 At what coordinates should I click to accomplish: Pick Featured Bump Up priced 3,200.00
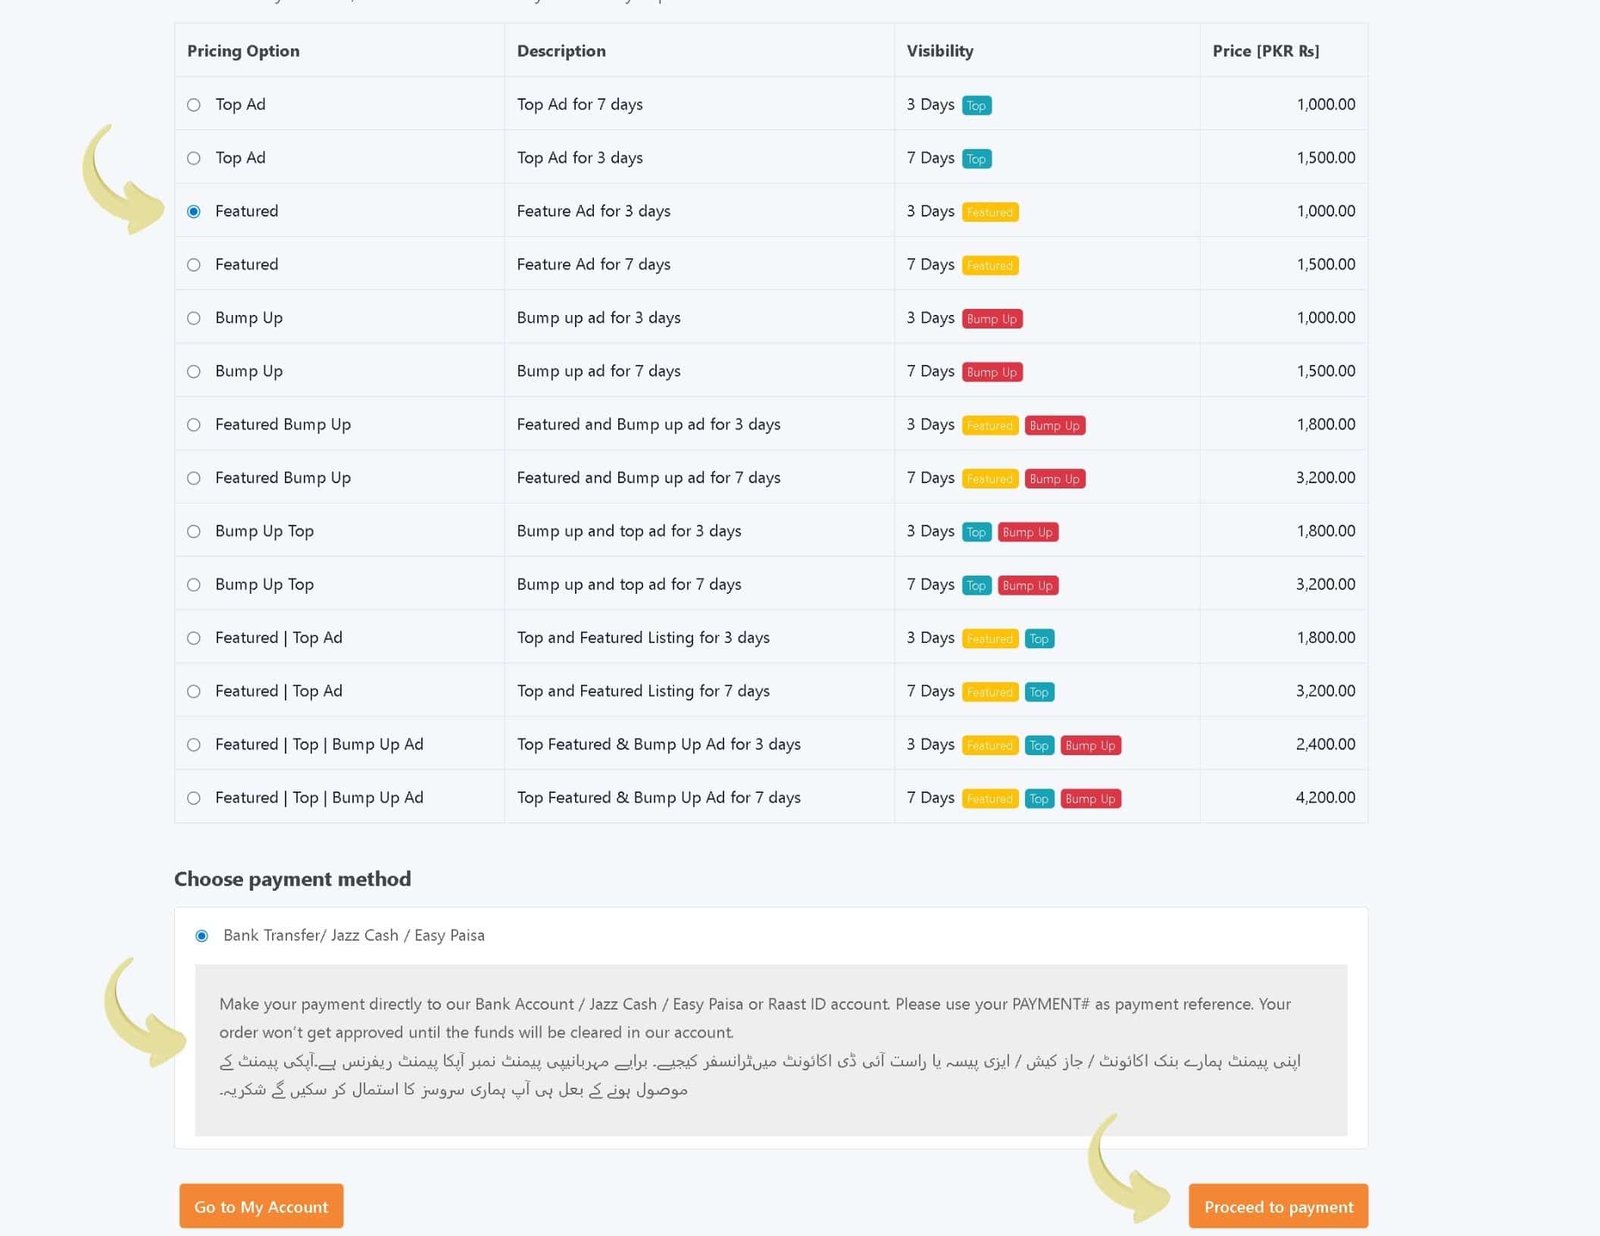tap(194, 478)
